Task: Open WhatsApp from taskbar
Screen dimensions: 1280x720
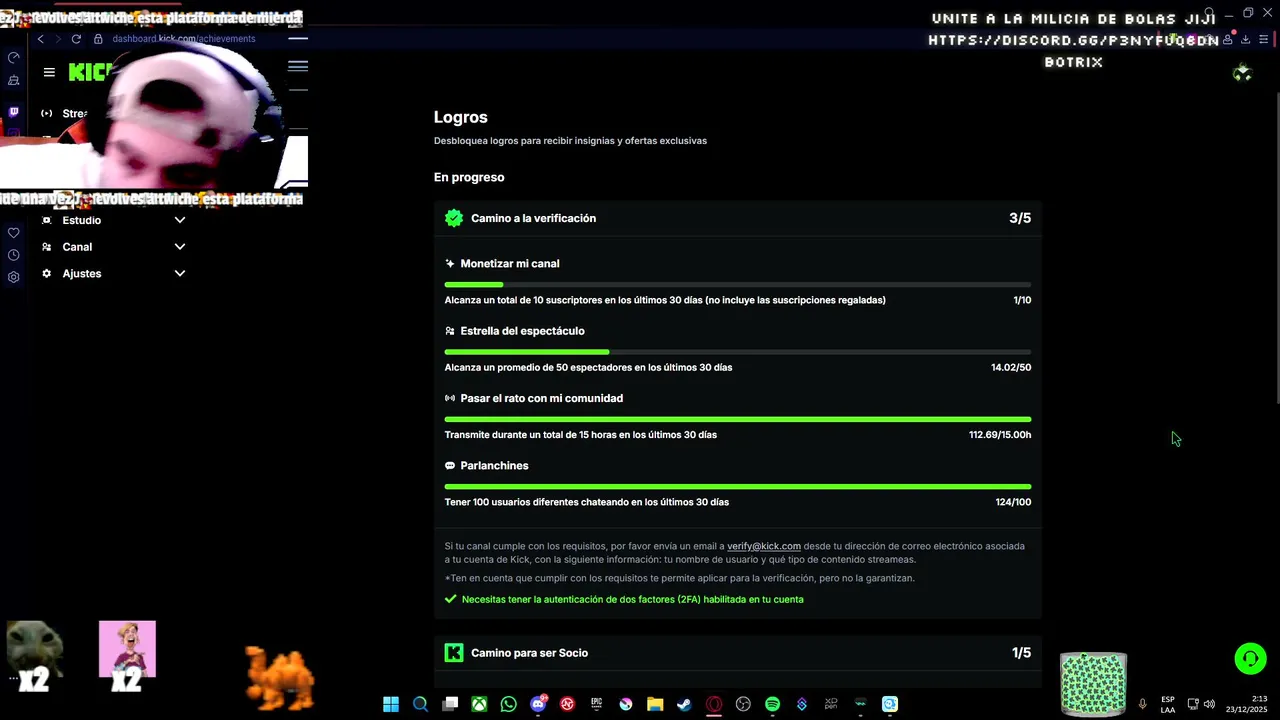Action: point(509,704)
